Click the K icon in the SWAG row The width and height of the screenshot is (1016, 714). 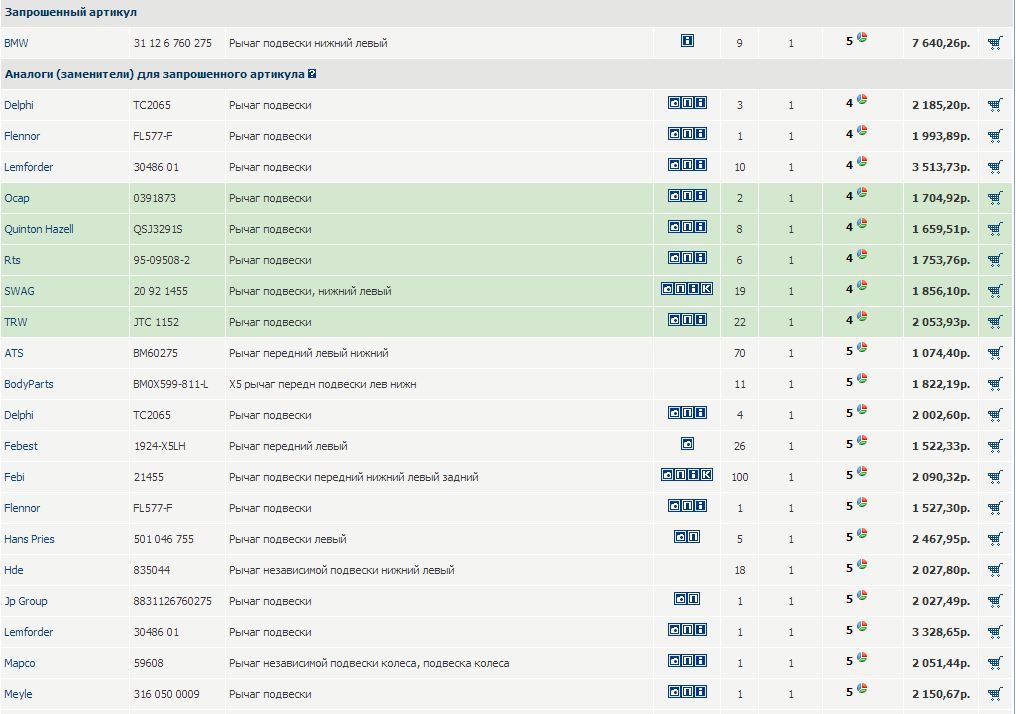707,288
